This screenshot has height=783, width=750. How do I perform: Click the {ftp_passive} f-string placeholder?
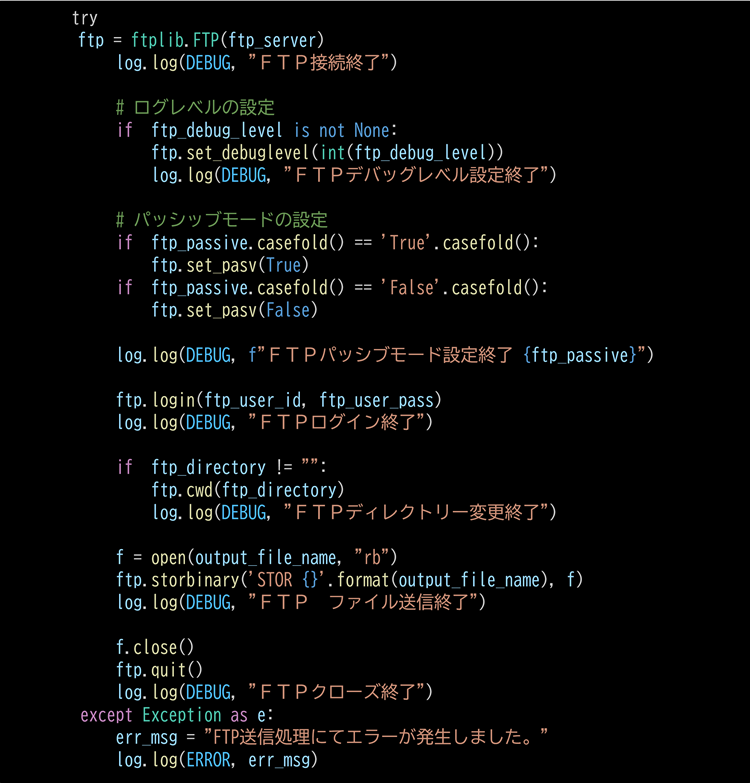point(582,355)
